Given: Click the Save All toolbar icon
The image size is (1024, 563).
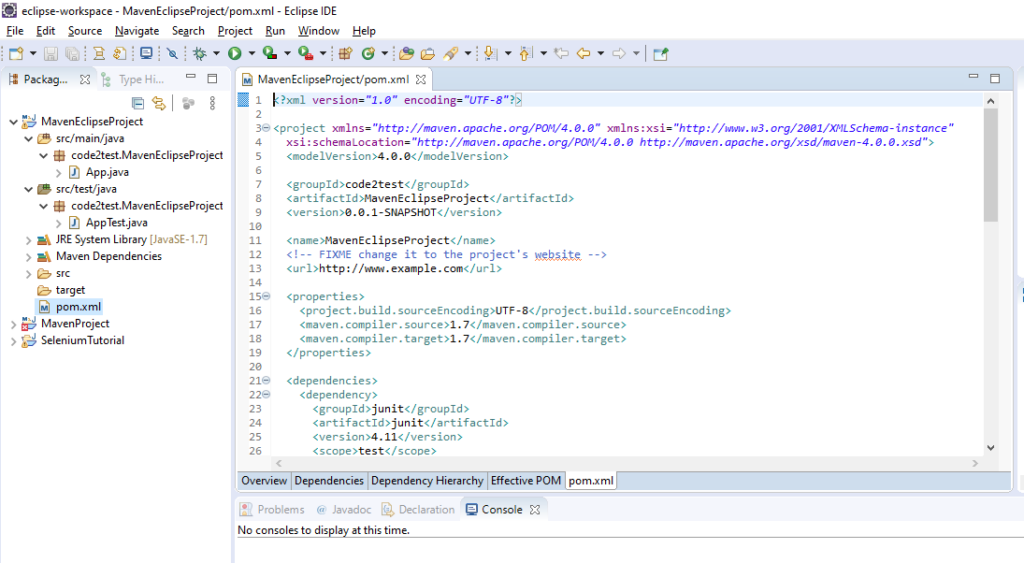Looking at the screenshot, I should click(72, 54).
